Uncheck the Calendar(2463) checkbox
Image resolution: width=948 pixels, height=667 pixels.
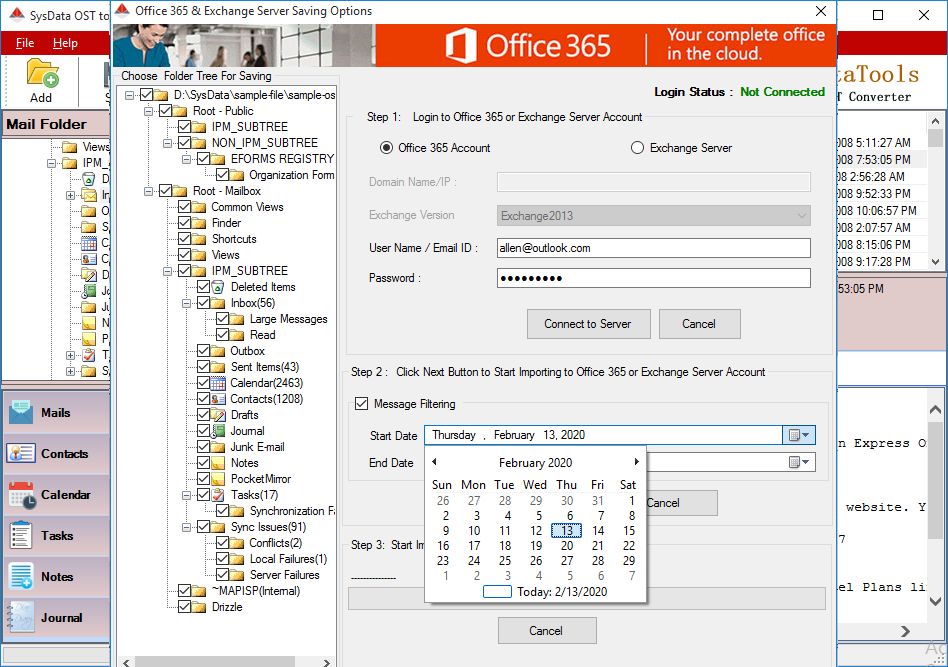coord(203,383)
